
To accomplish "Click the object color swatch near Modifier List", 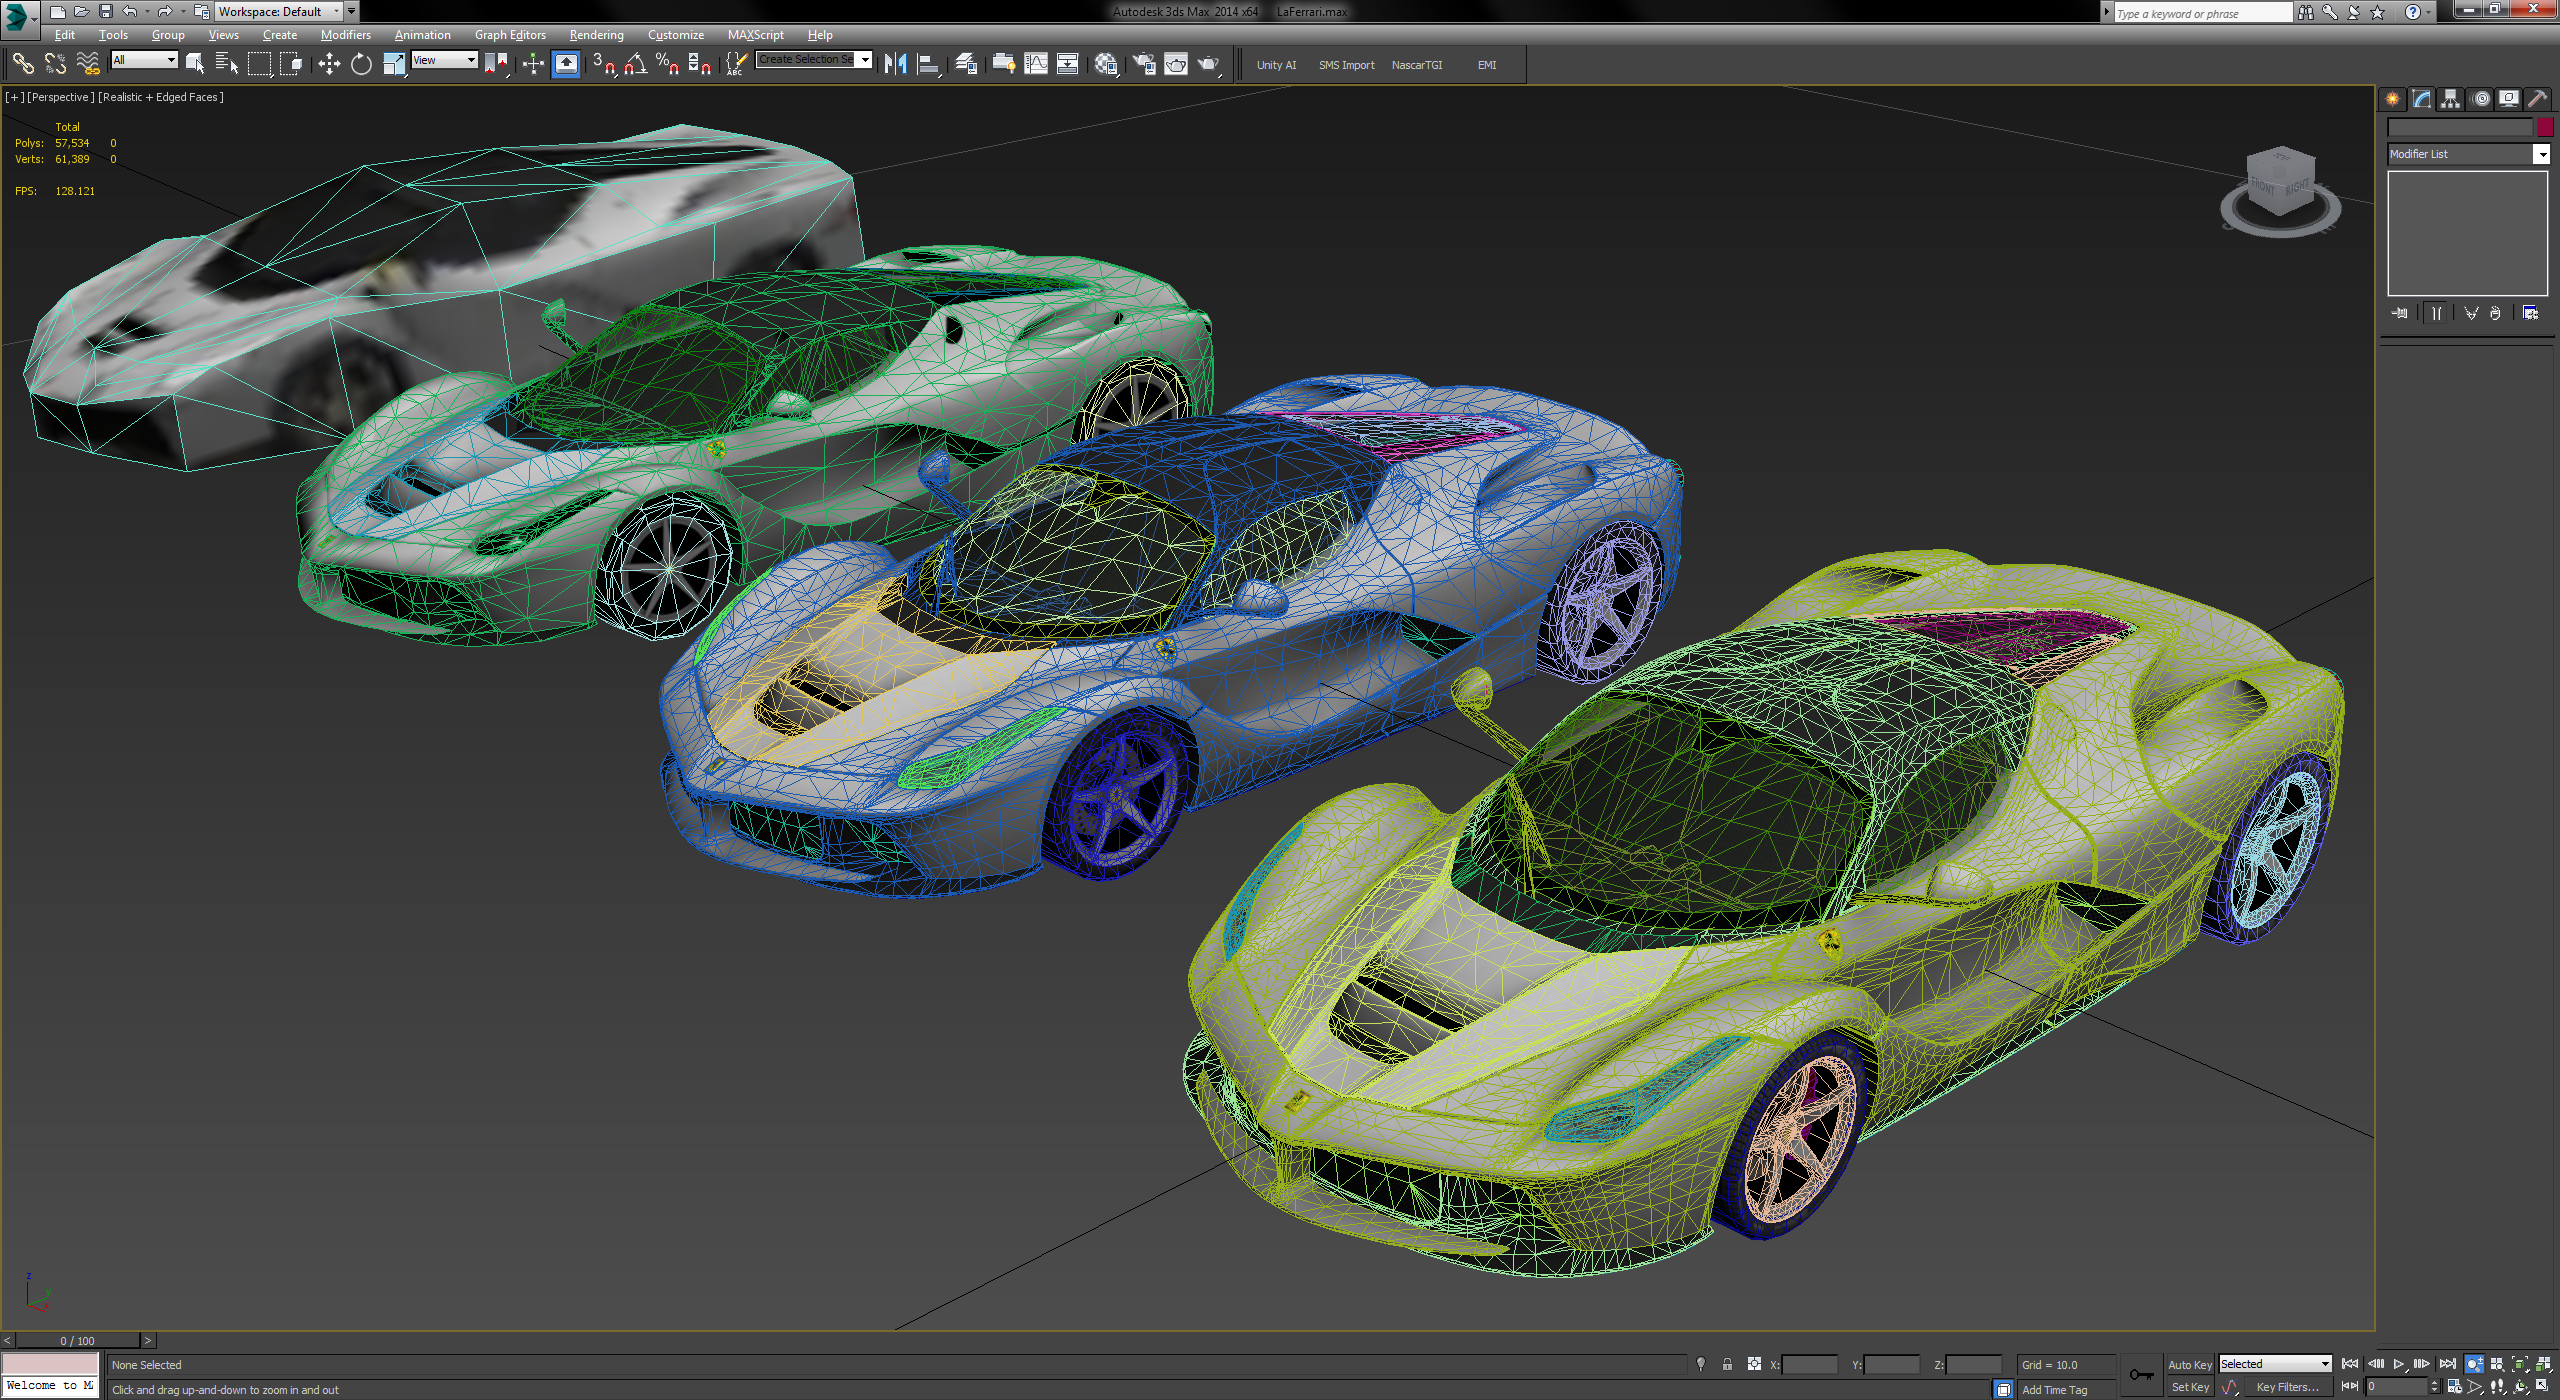I will [x=2544, y=126].
